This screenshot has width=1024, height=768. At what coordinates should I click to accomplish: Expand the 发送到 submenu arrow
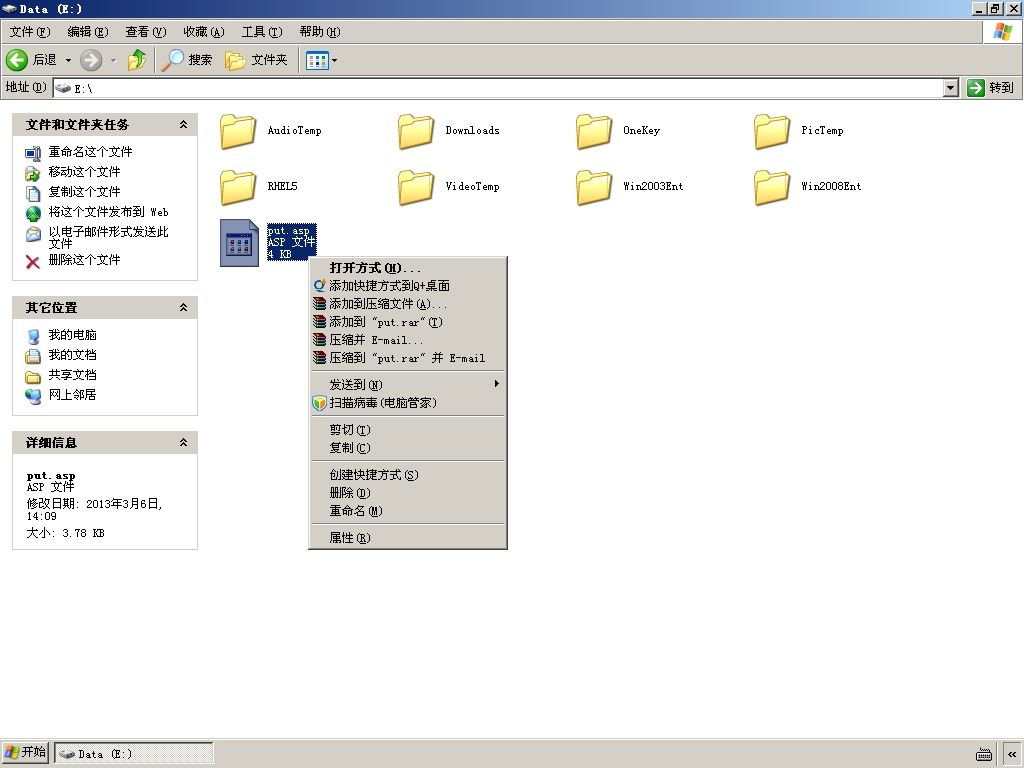(x=496, y=383)
